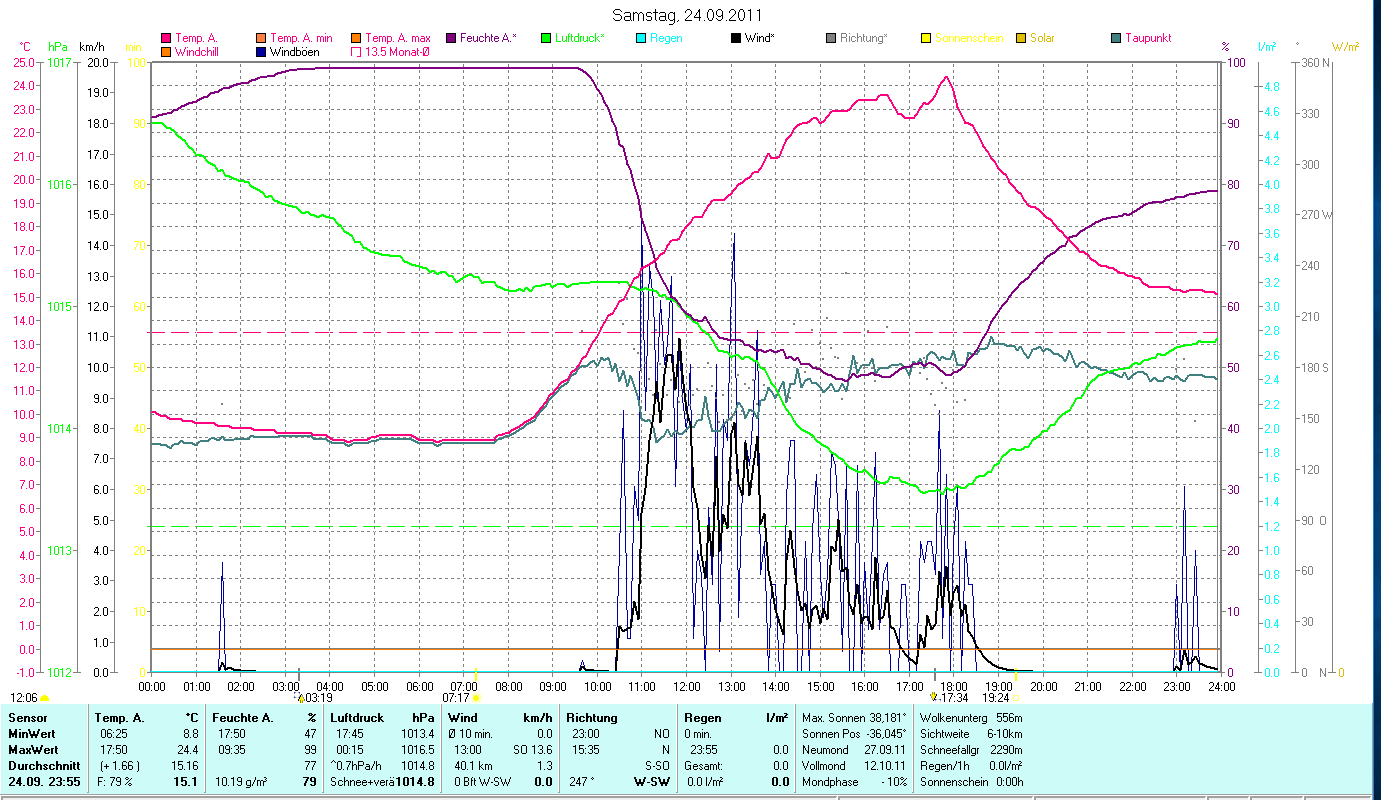This screenshot has height=800, width=1381.
Task: Click the Samstag, 24.09.2011 chart title
Action: point(691,16)
